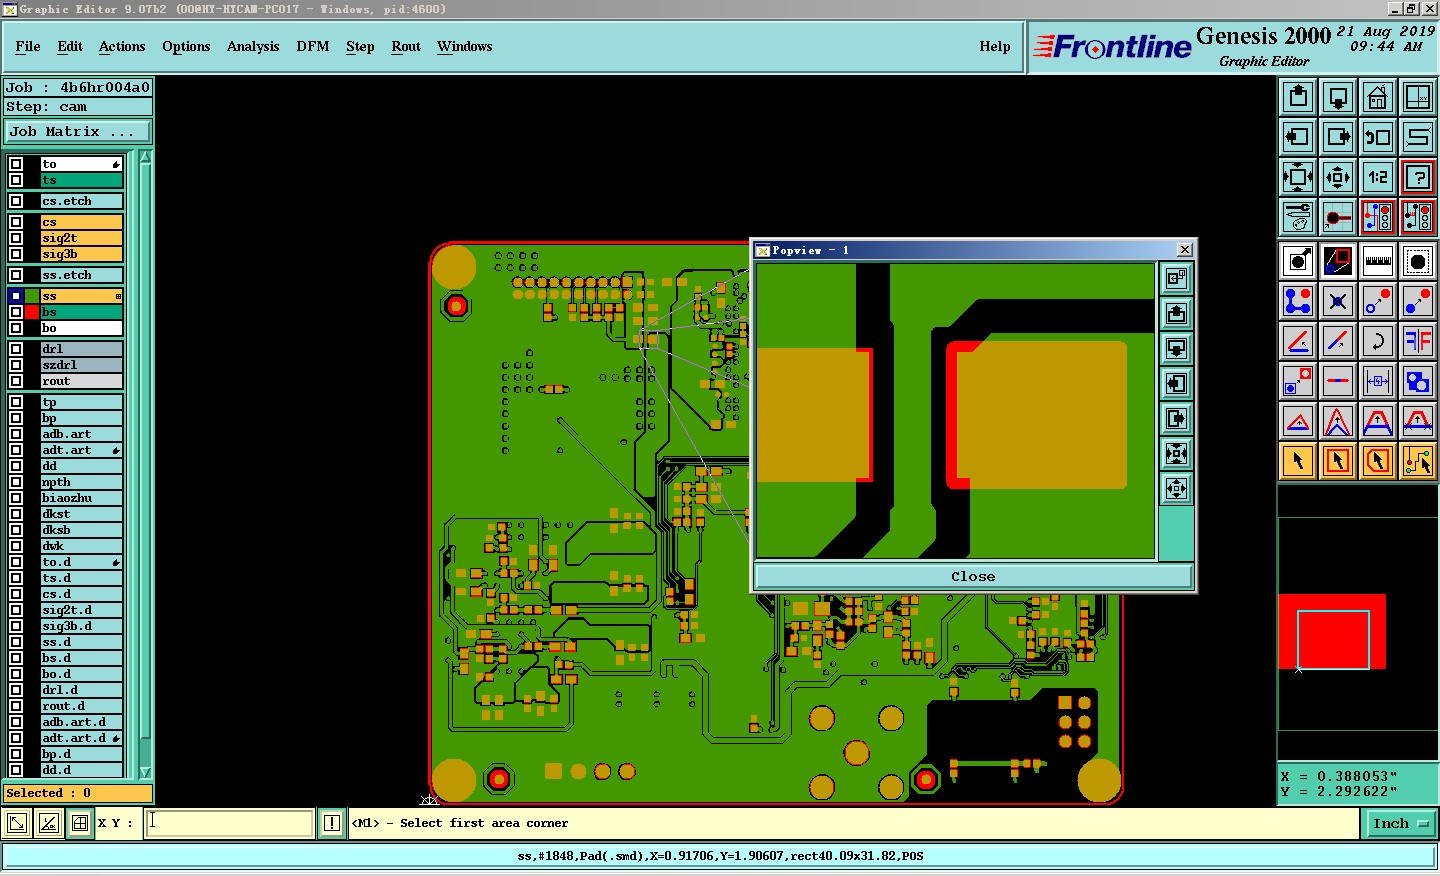The width and height of the screenshot is (1440, 876).
Task: Click the layer list scroll-down arrow
Action: point(145,772)
